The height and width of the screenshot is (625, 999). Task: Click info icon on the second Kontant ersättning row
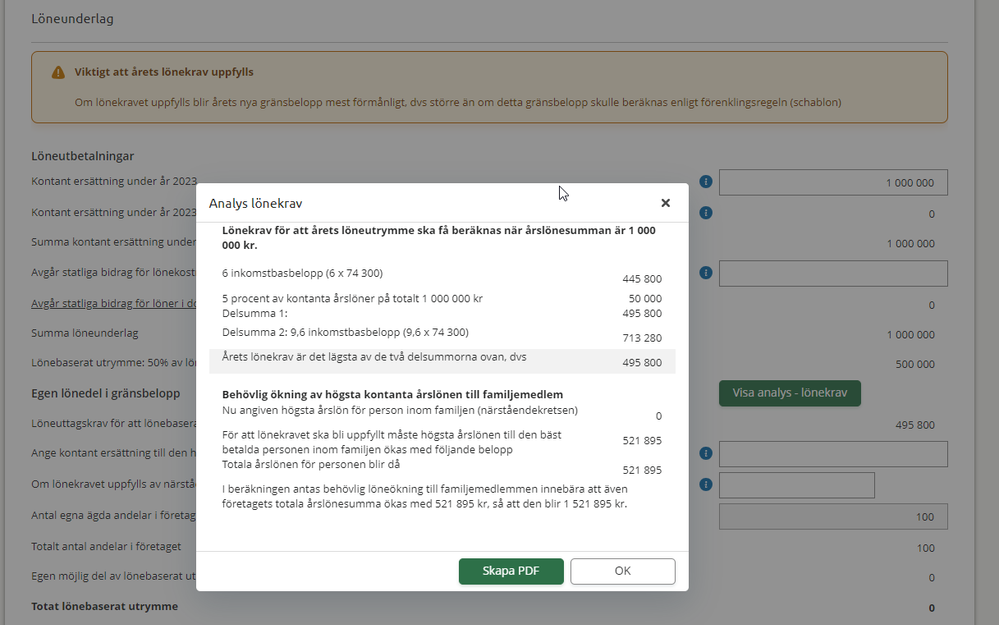[705, 213]
